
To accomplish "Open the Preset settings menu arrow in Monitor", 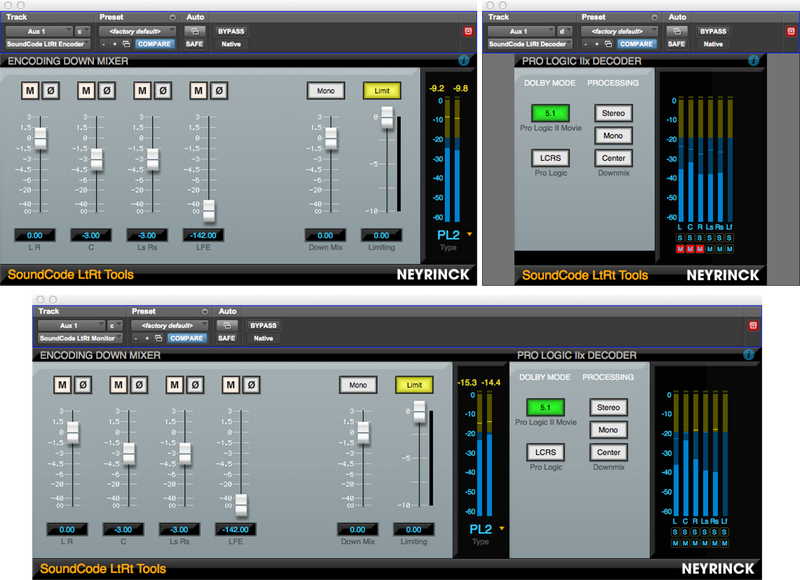I will pyautogui.click(x=205, y=311).
